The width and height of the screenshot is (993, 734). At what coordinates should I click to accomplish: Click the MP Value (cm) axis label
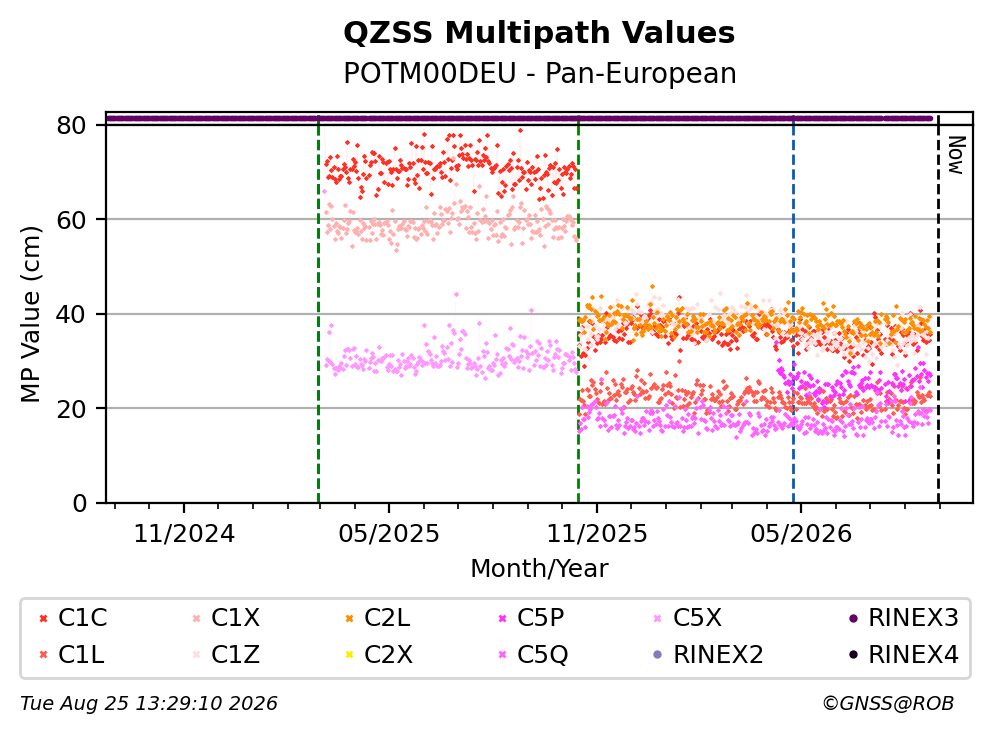click(x=30, y=314)
